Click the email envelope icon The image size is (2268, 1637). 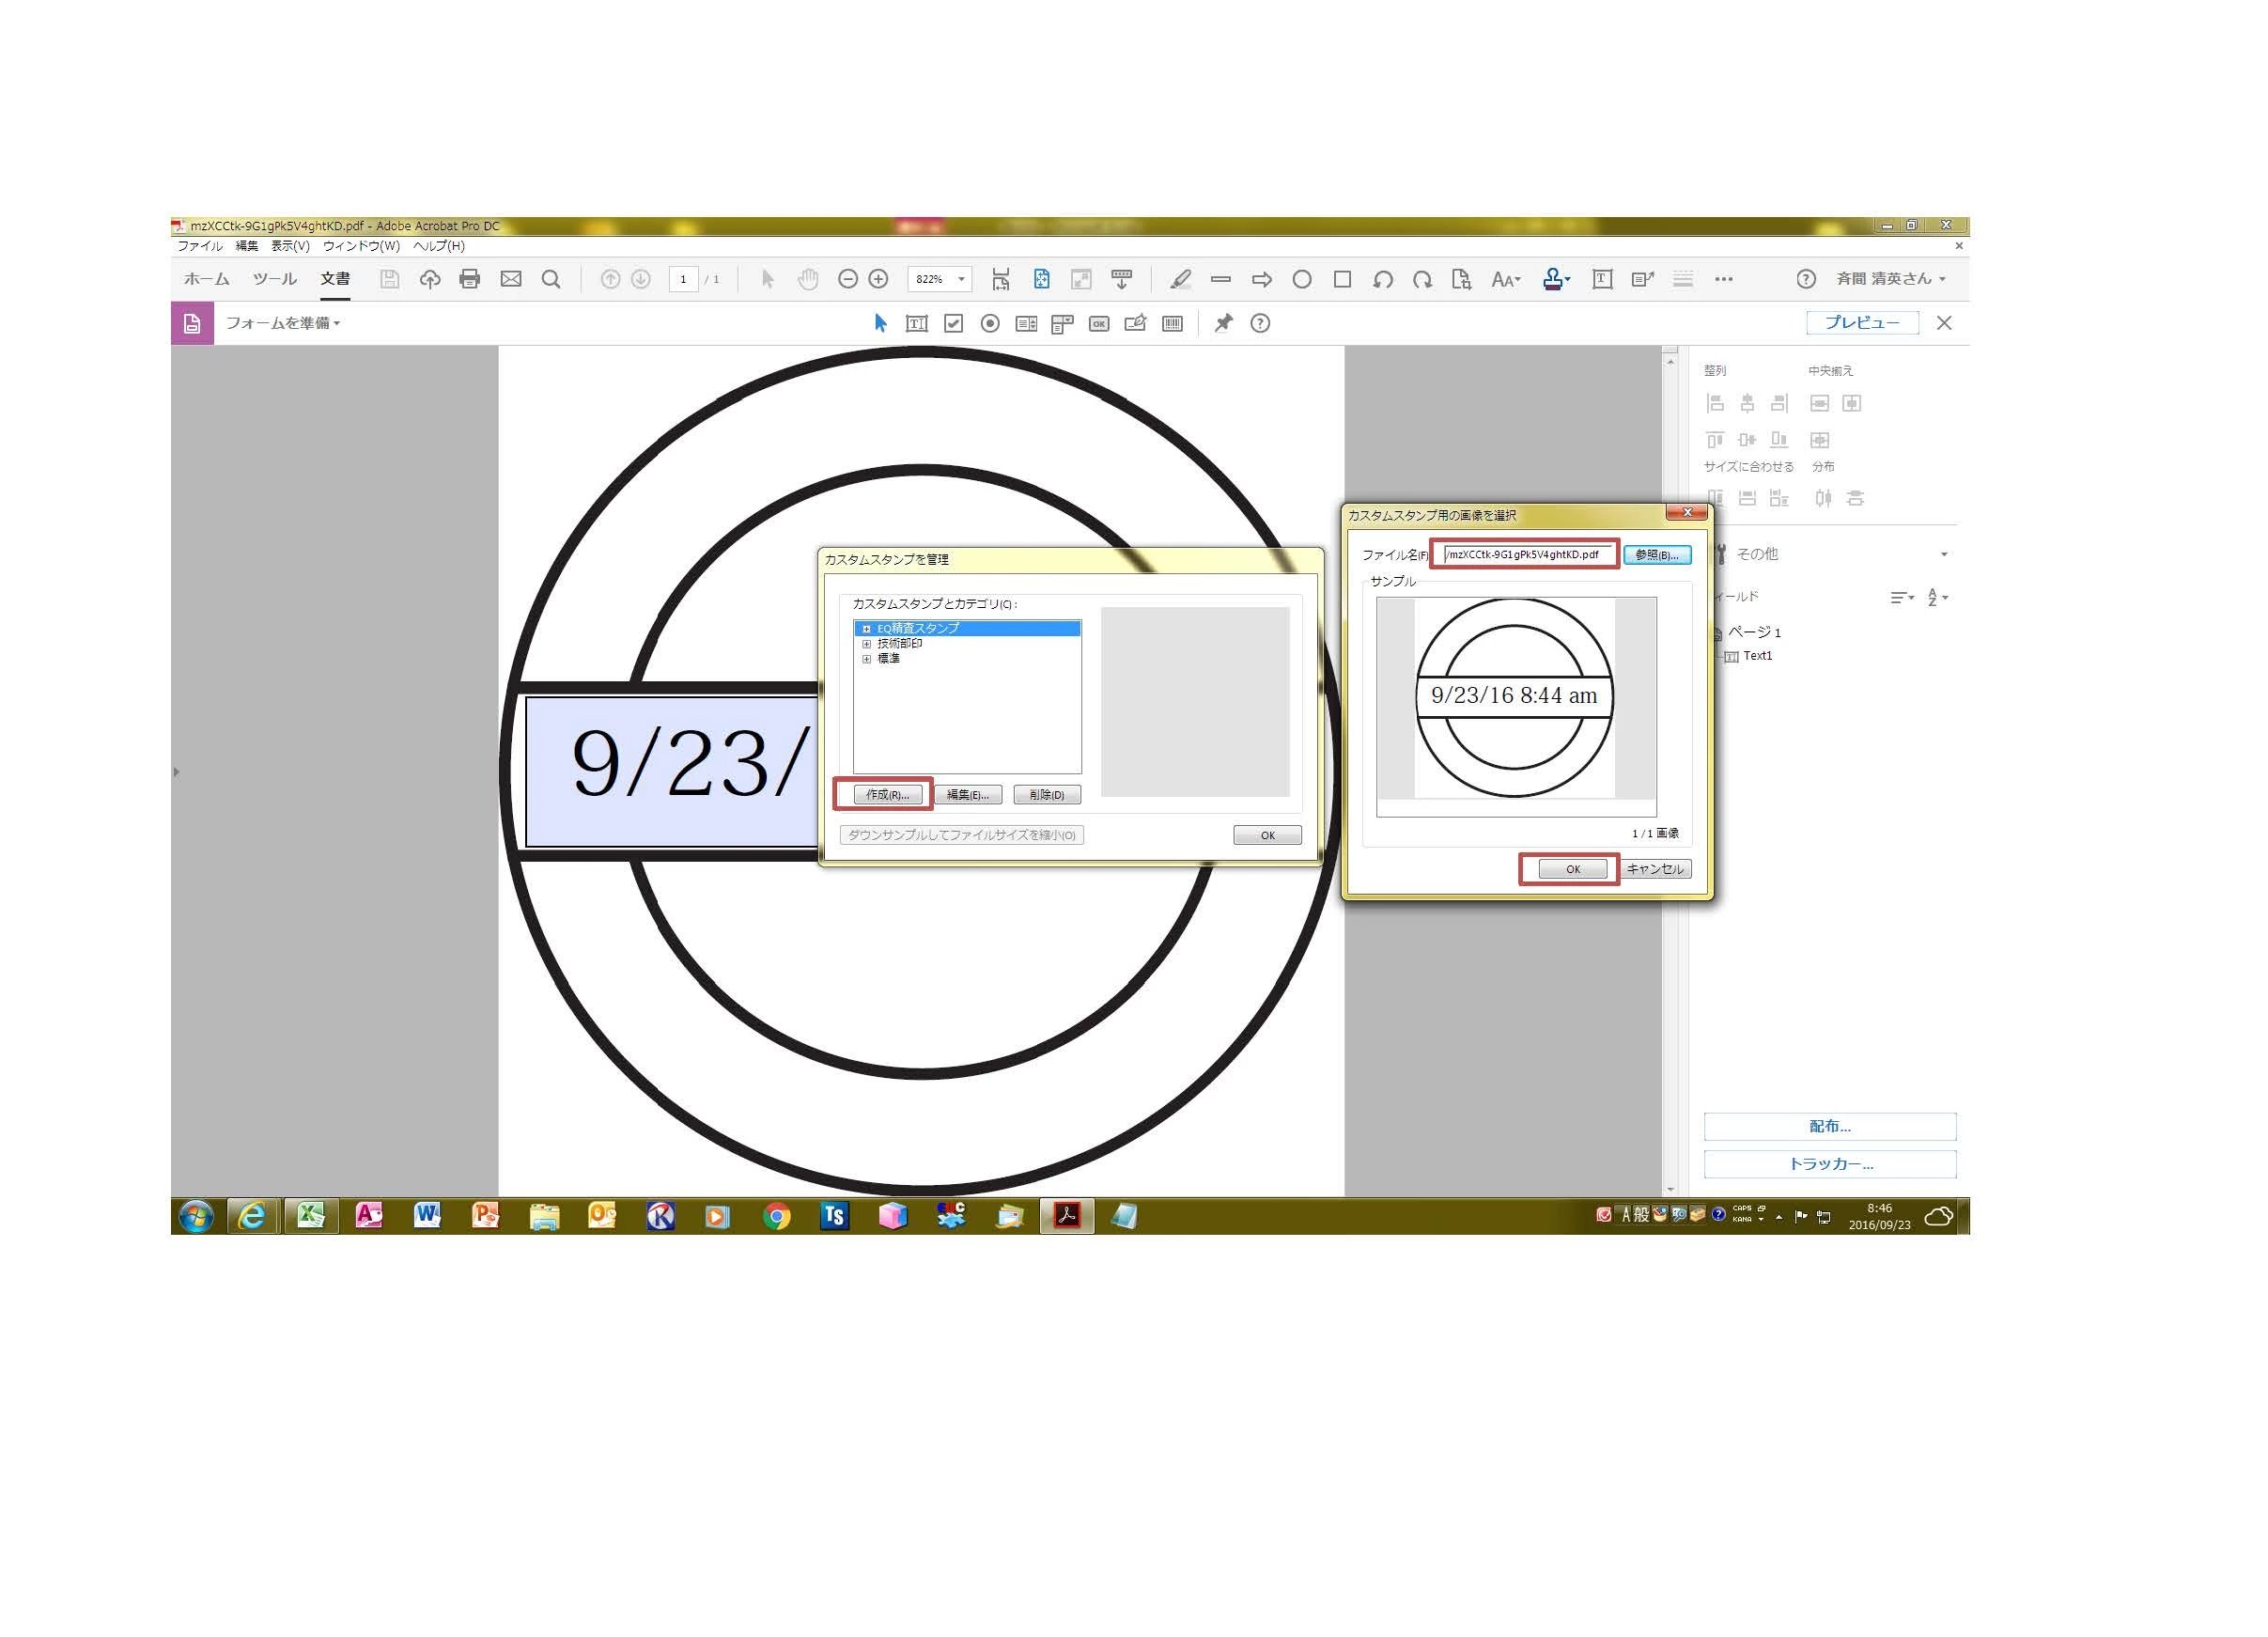coord(511,279)
